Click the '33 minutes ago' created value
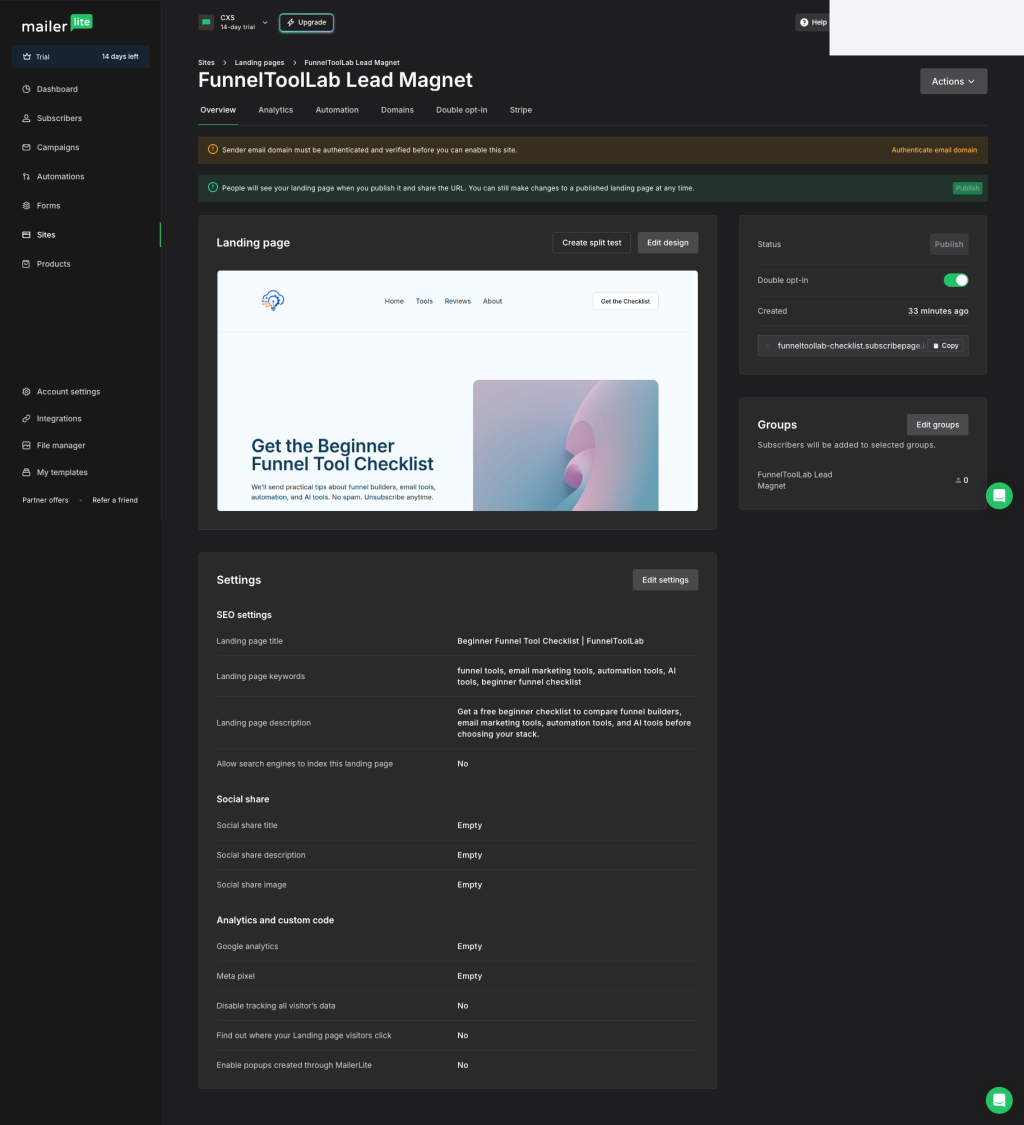This screenshot has height=1125, width=1024. (937, 311)
